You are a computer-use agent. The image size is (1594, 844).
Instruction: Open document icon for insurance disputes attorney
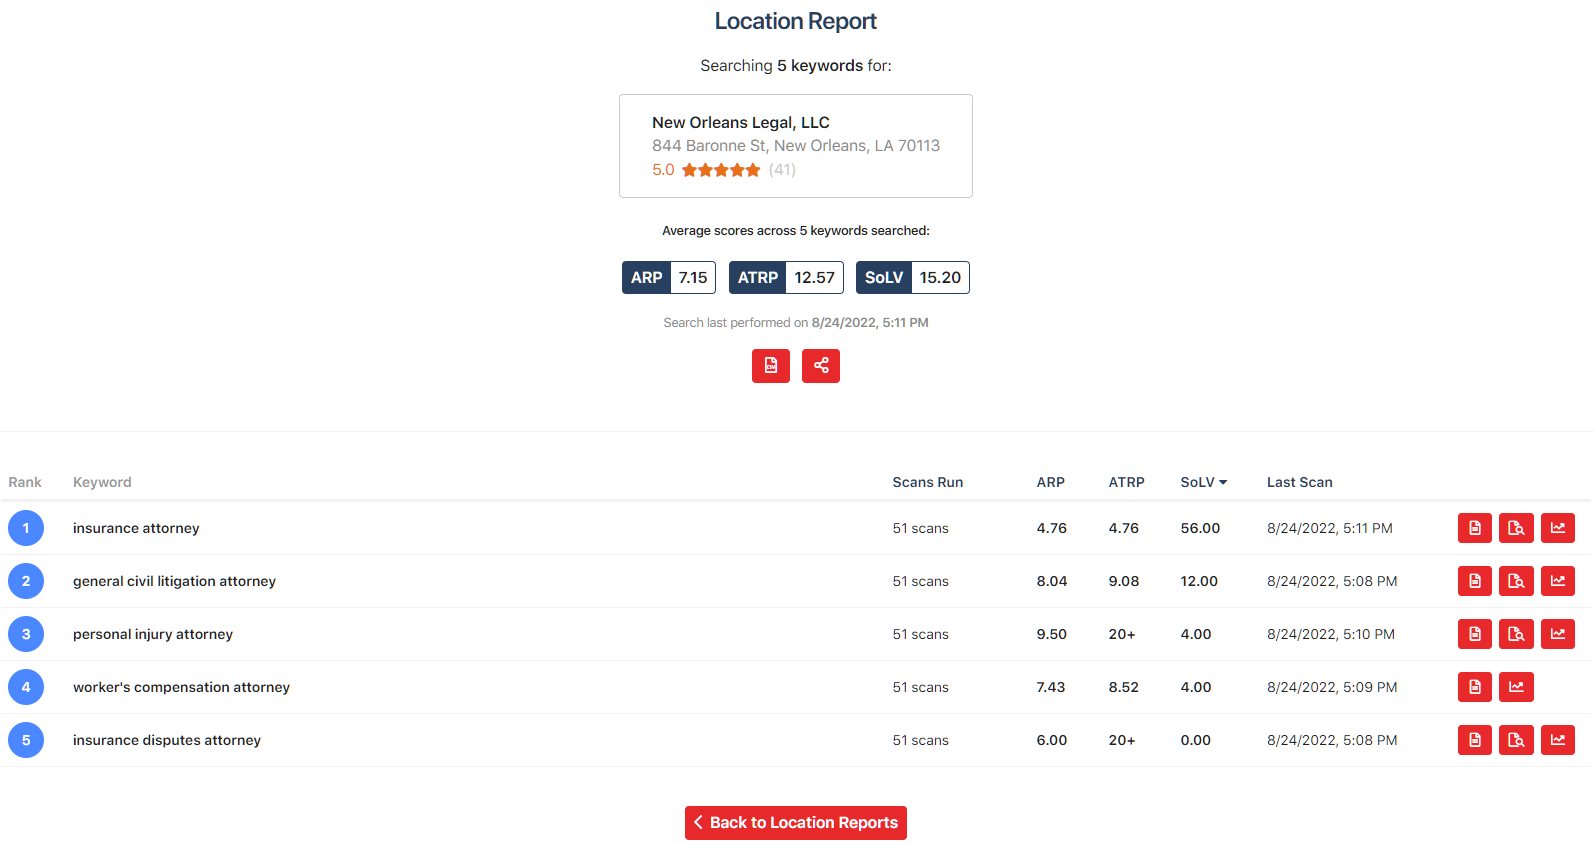click(1474, 740)
